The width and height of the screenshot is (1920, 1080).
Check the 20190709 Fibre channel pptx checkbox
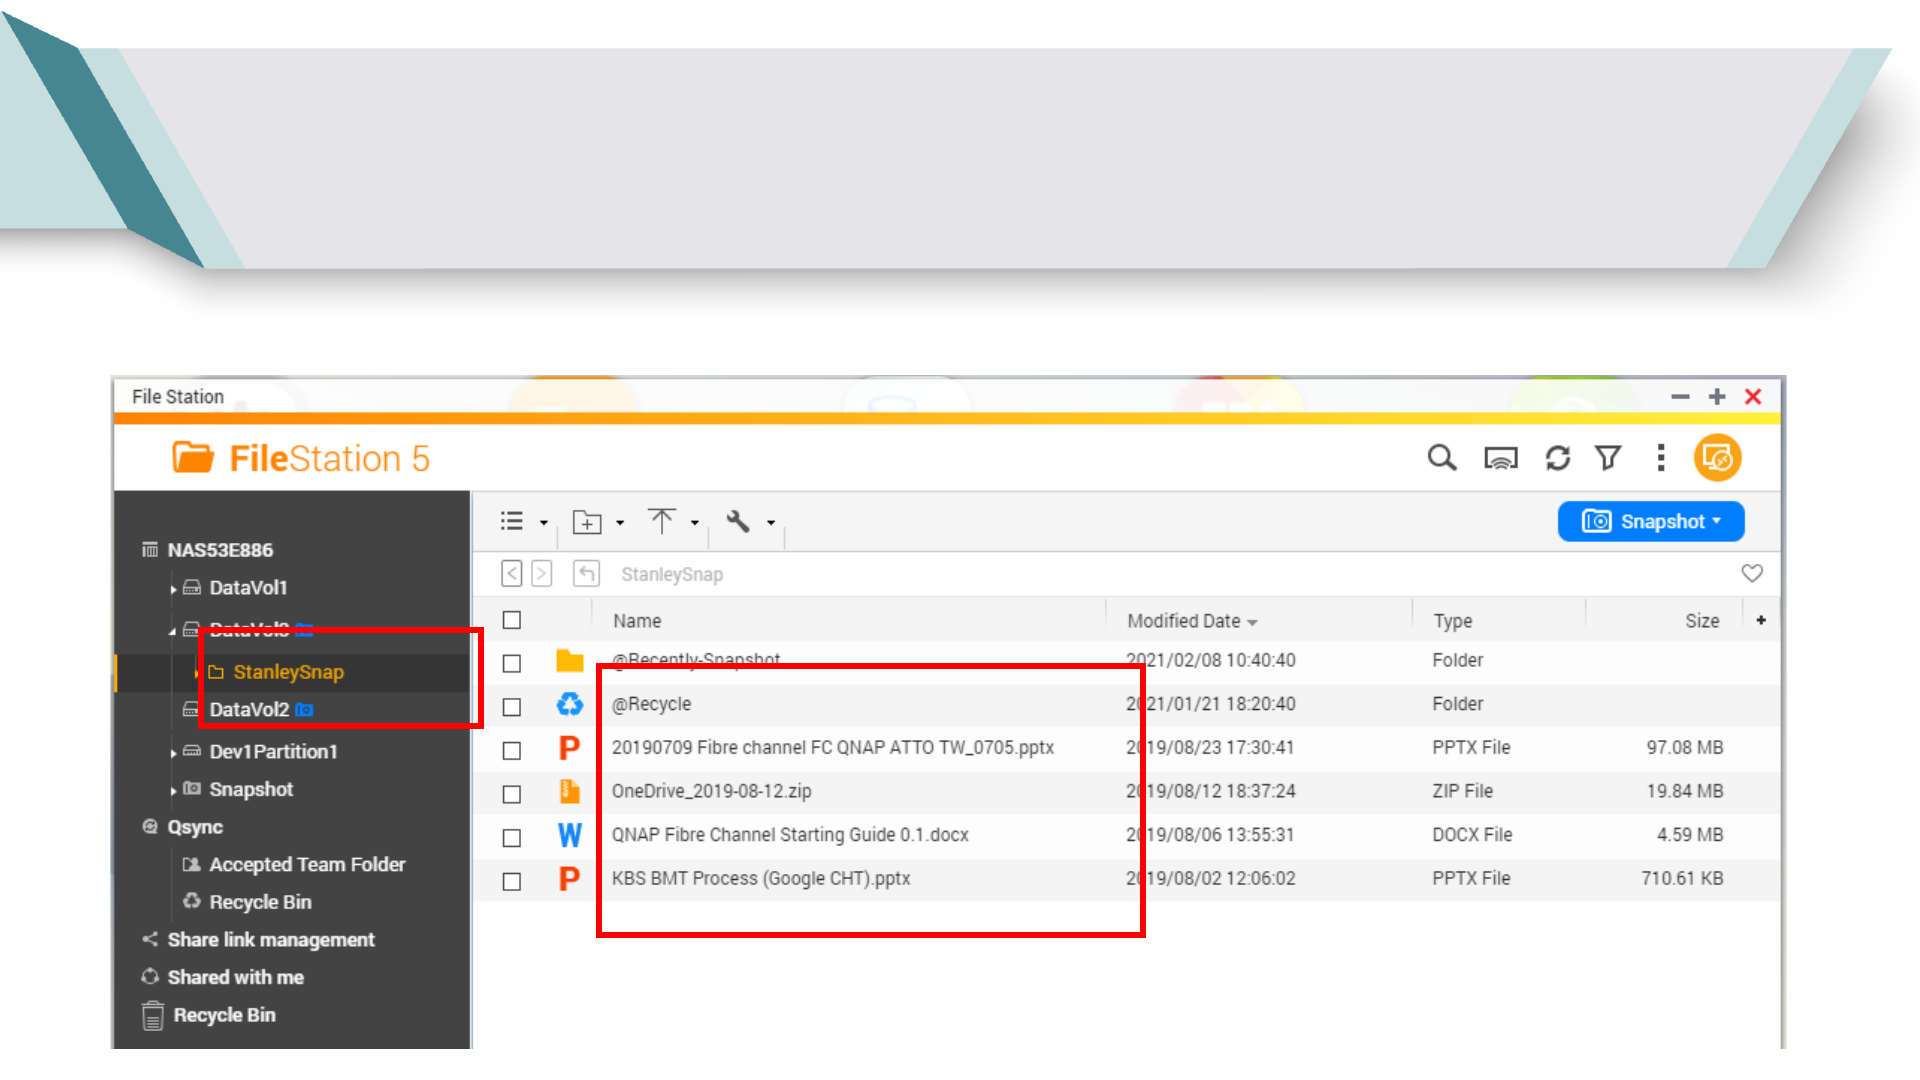(x=512, y=751)
